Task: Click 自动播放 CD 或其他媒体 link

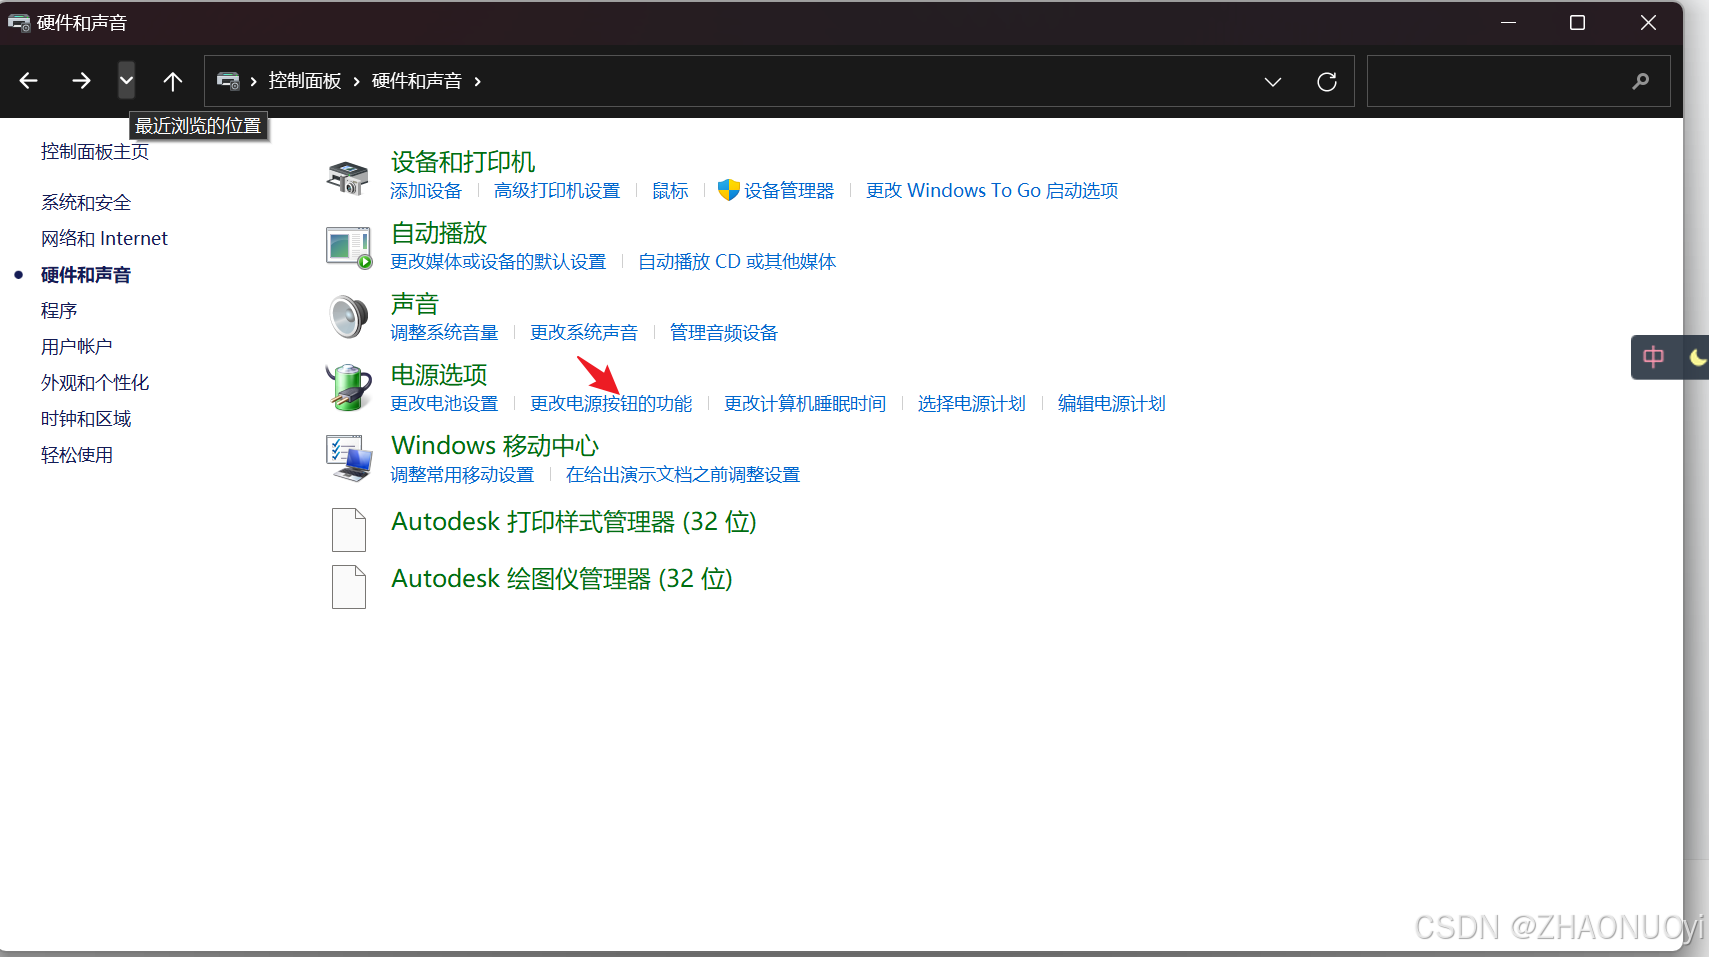Action: tap(737, 262)
